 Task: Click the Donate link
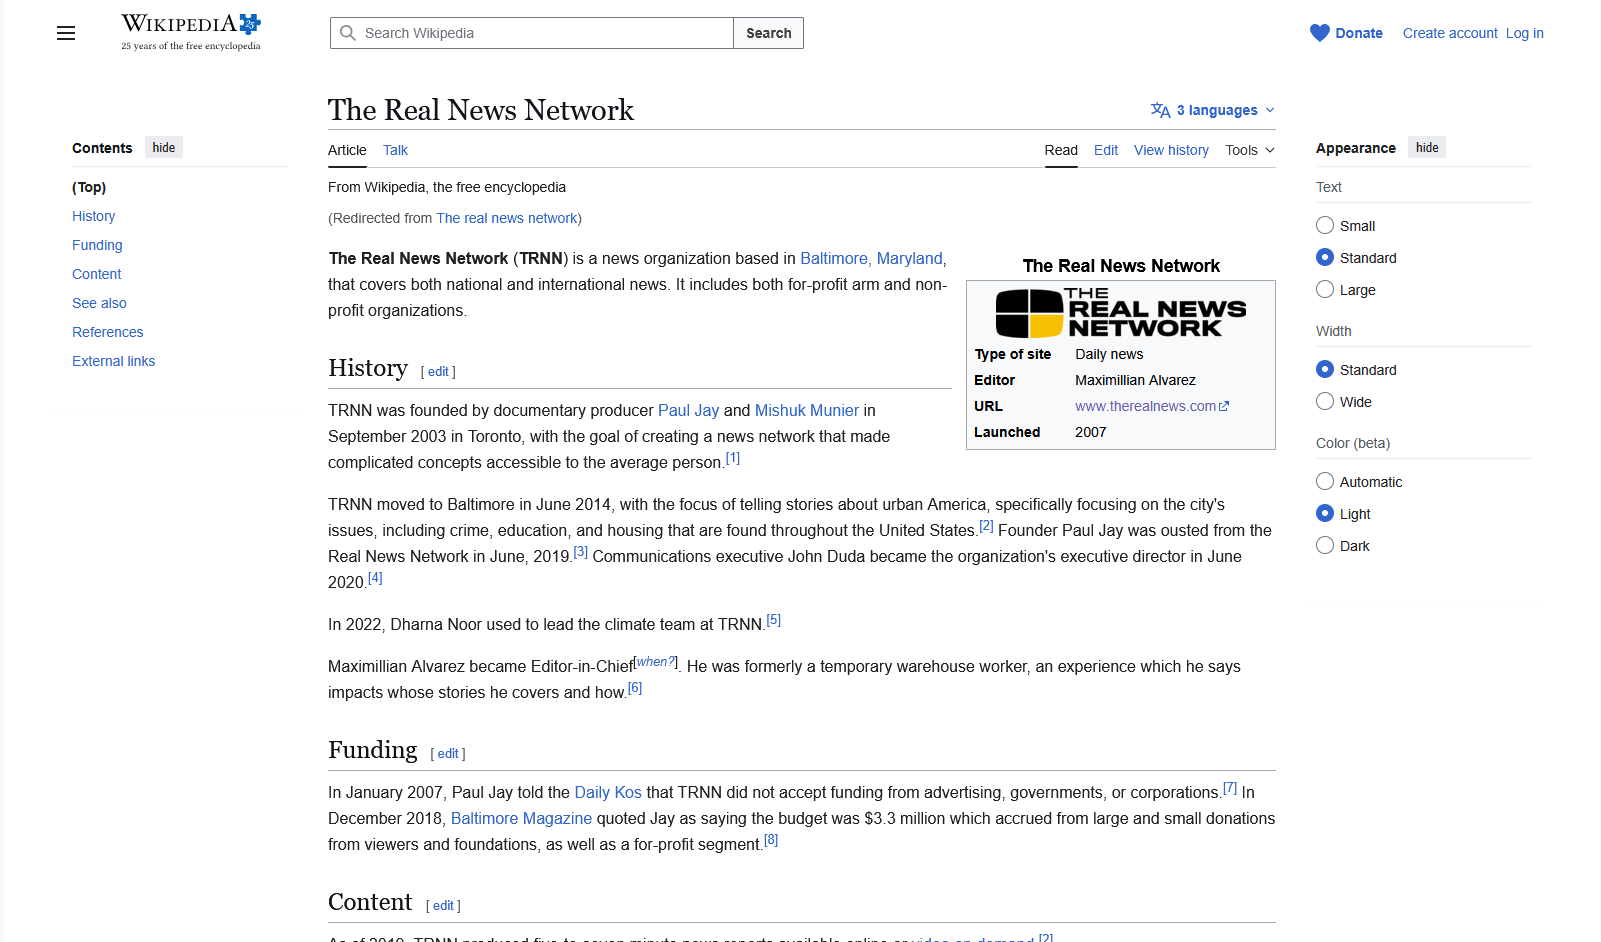pos(1359,33)
